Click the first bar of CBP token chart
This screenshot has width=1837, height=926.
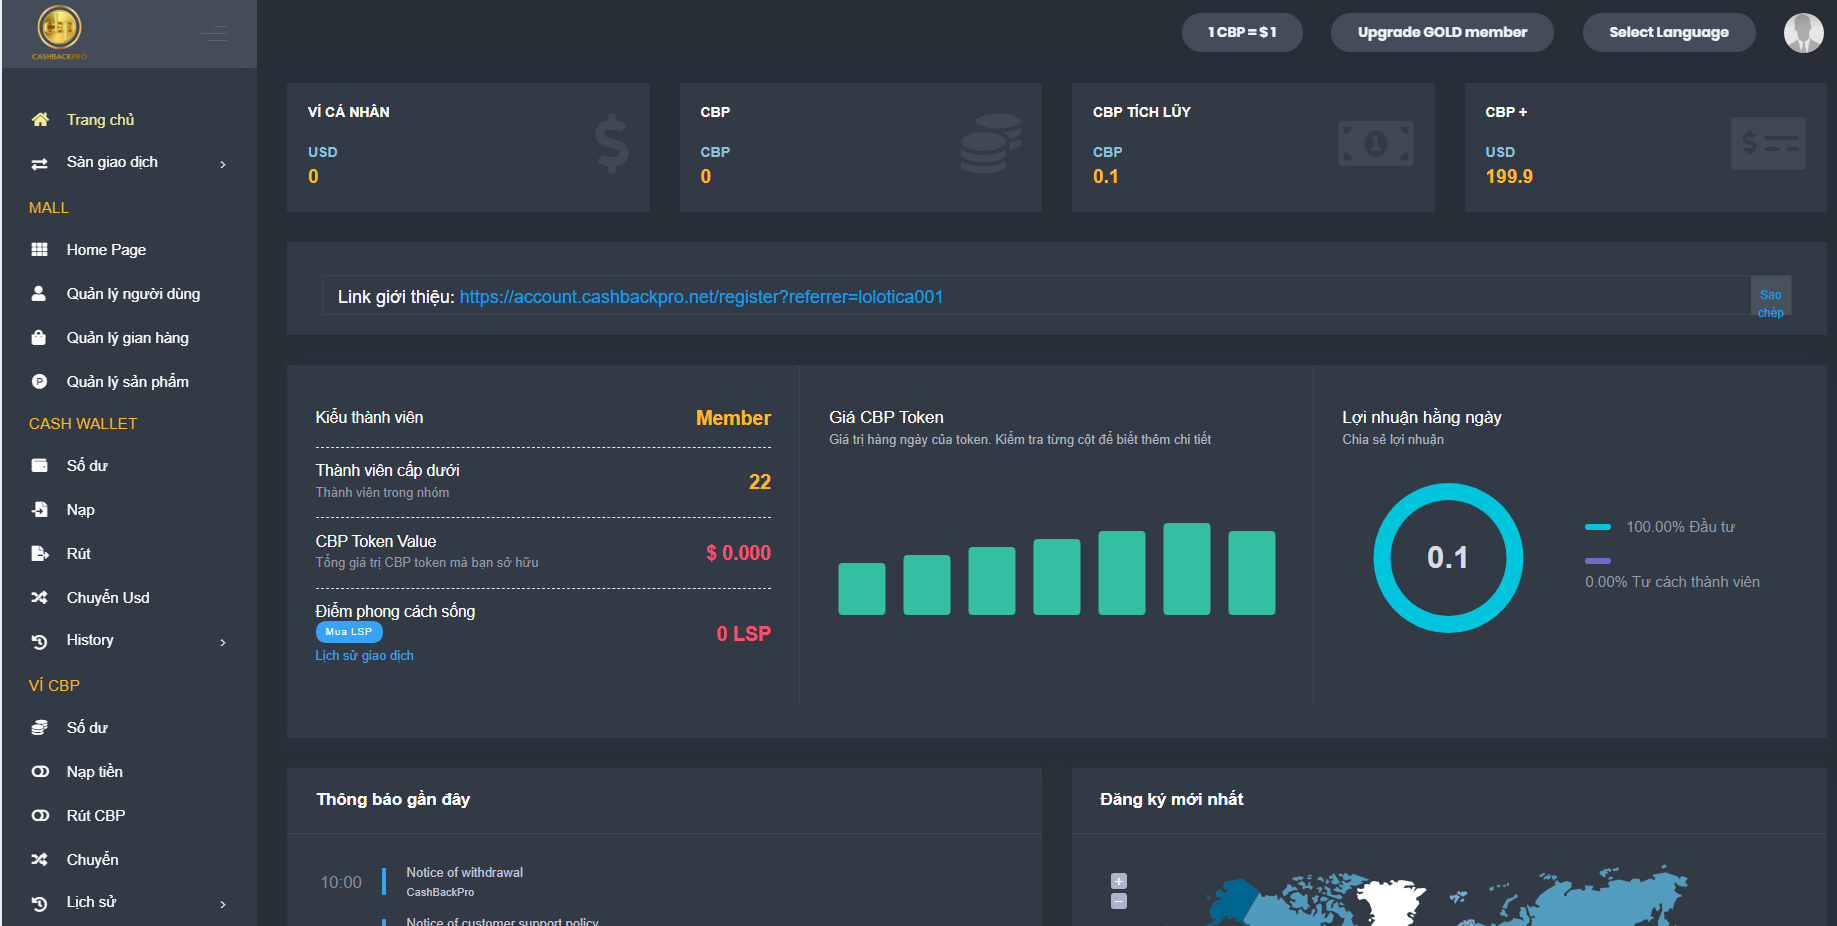click(861, 588)
